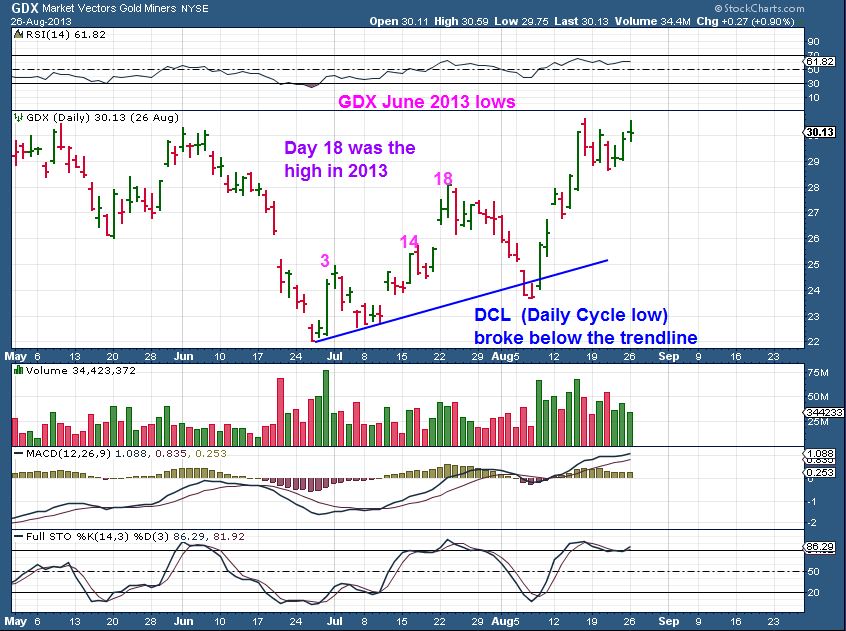The width and height of the screenshot is (846, 631).
Task: Click the RSI legend marker icon
Action: 18,35
